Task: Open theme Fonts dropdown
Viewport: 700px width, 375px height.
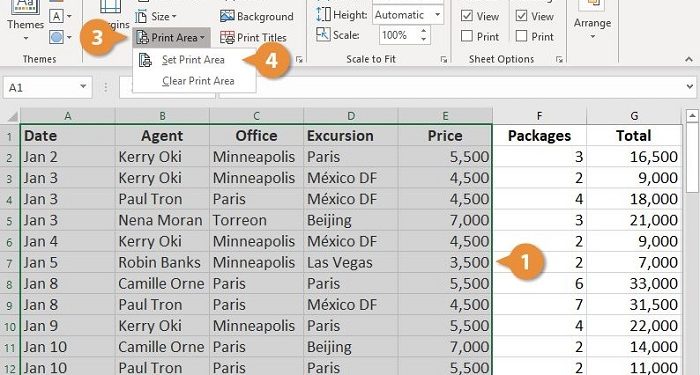Action: pos(61,17)
